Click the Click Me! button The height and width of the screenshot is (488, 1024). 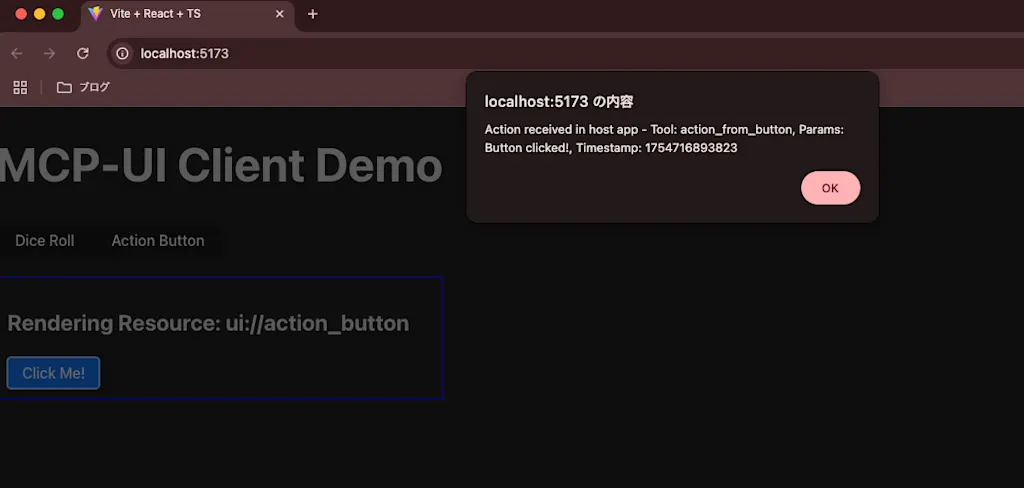click(54, 373)
